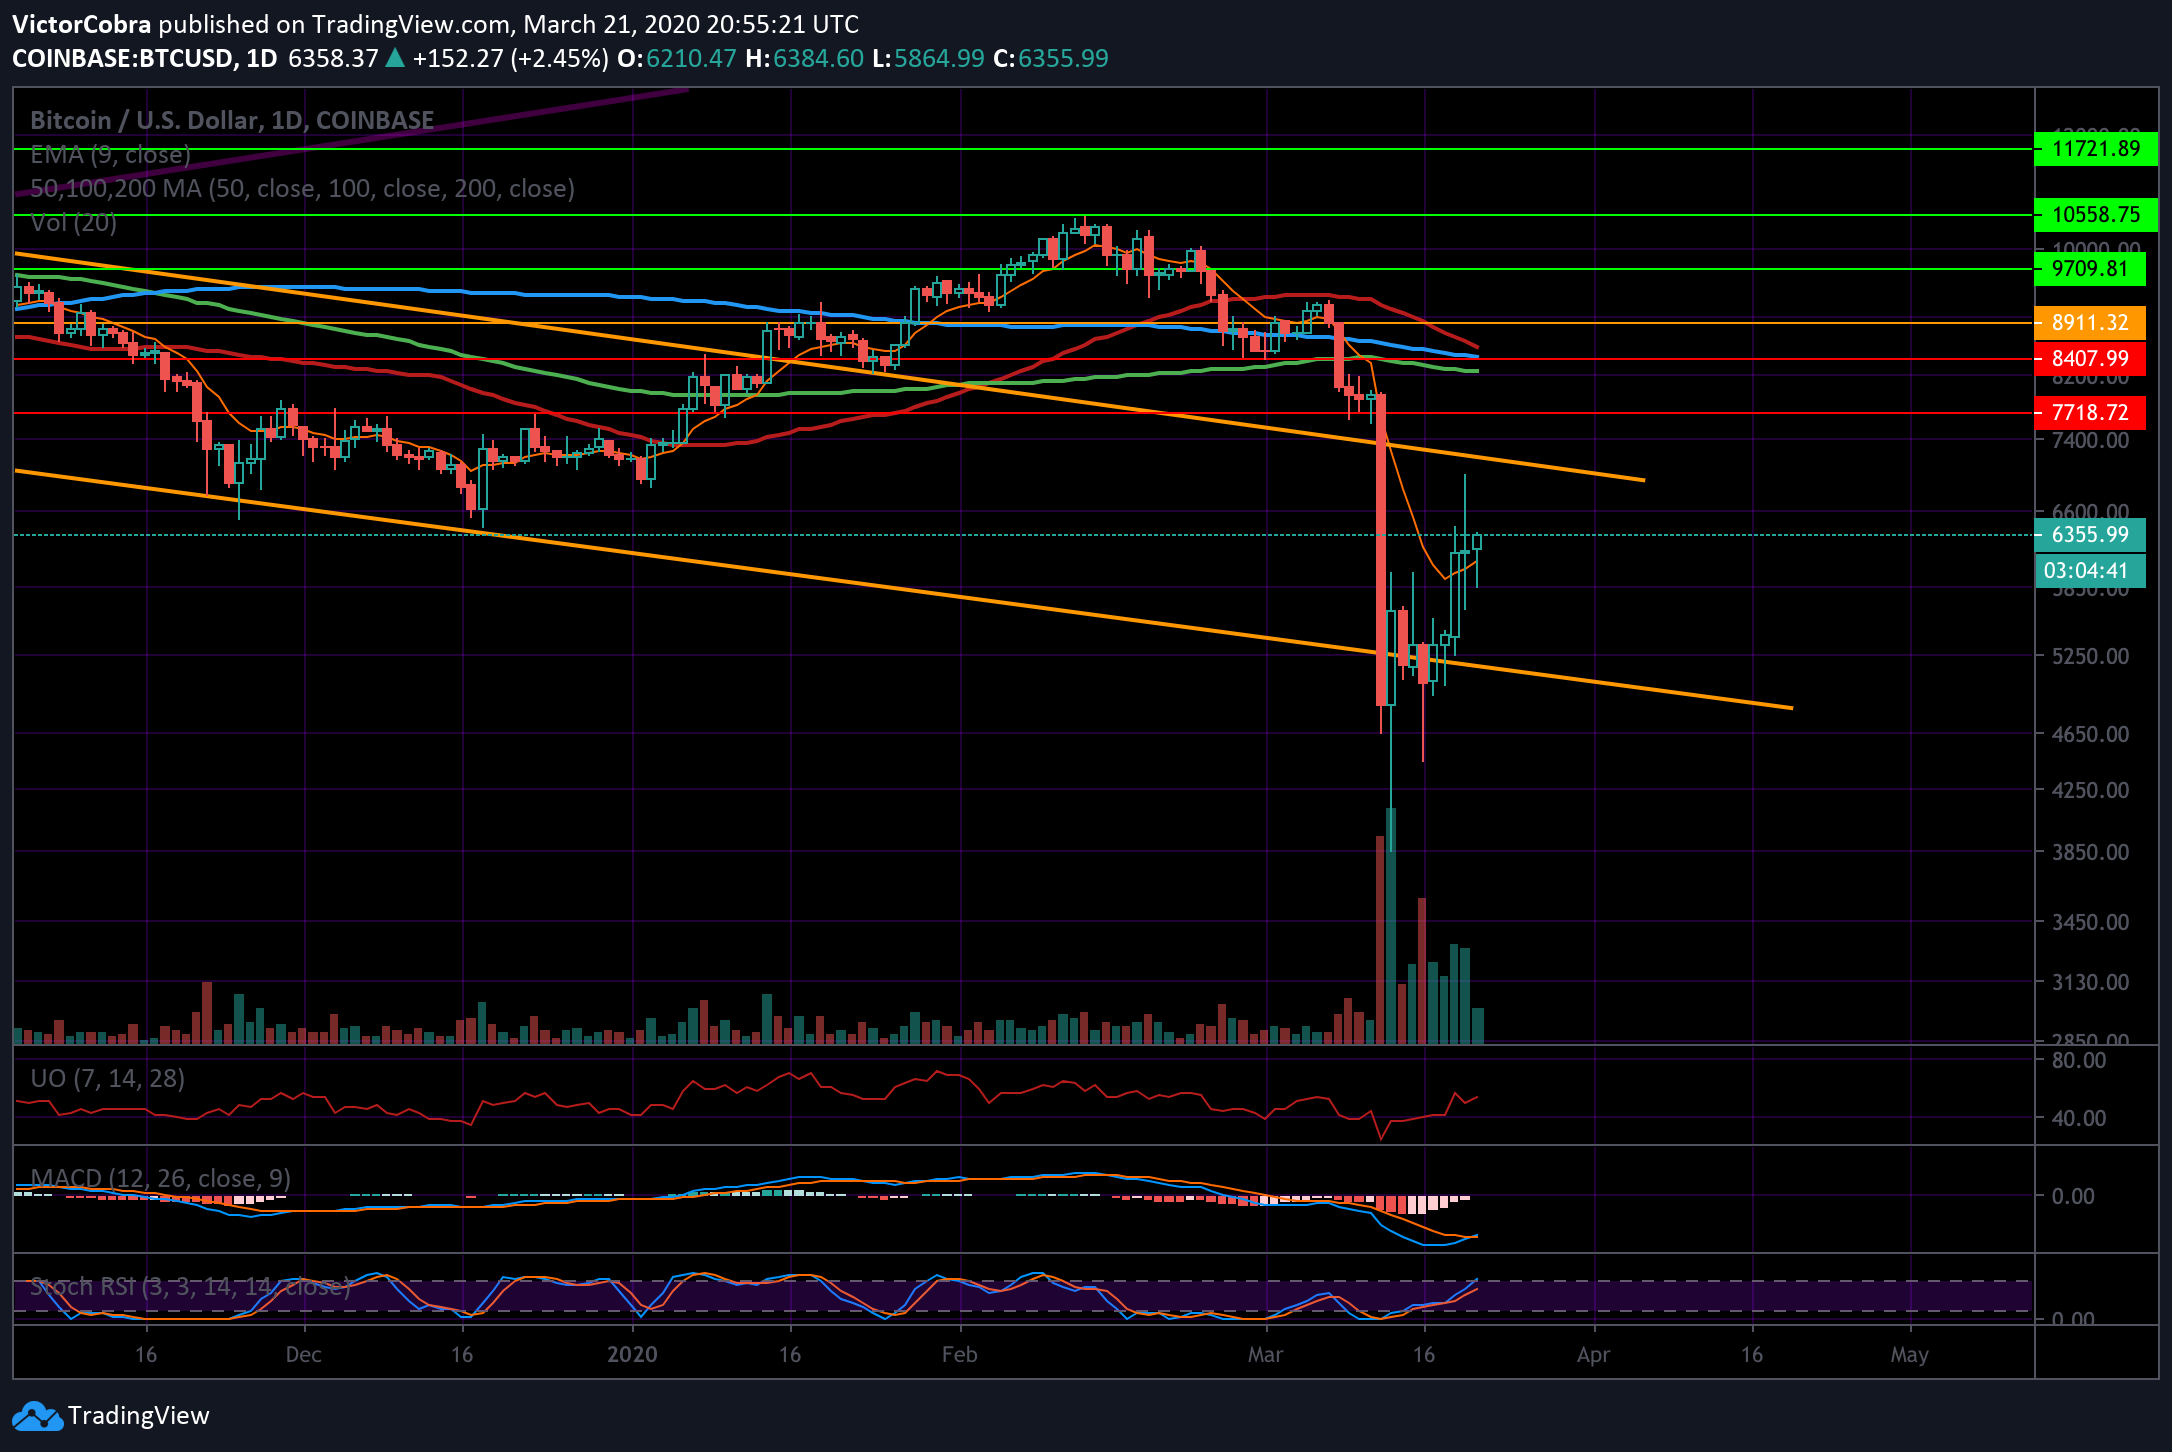Click the Dec label on time axis
2172x1452 pixels.
click(x=304, y=1355)
